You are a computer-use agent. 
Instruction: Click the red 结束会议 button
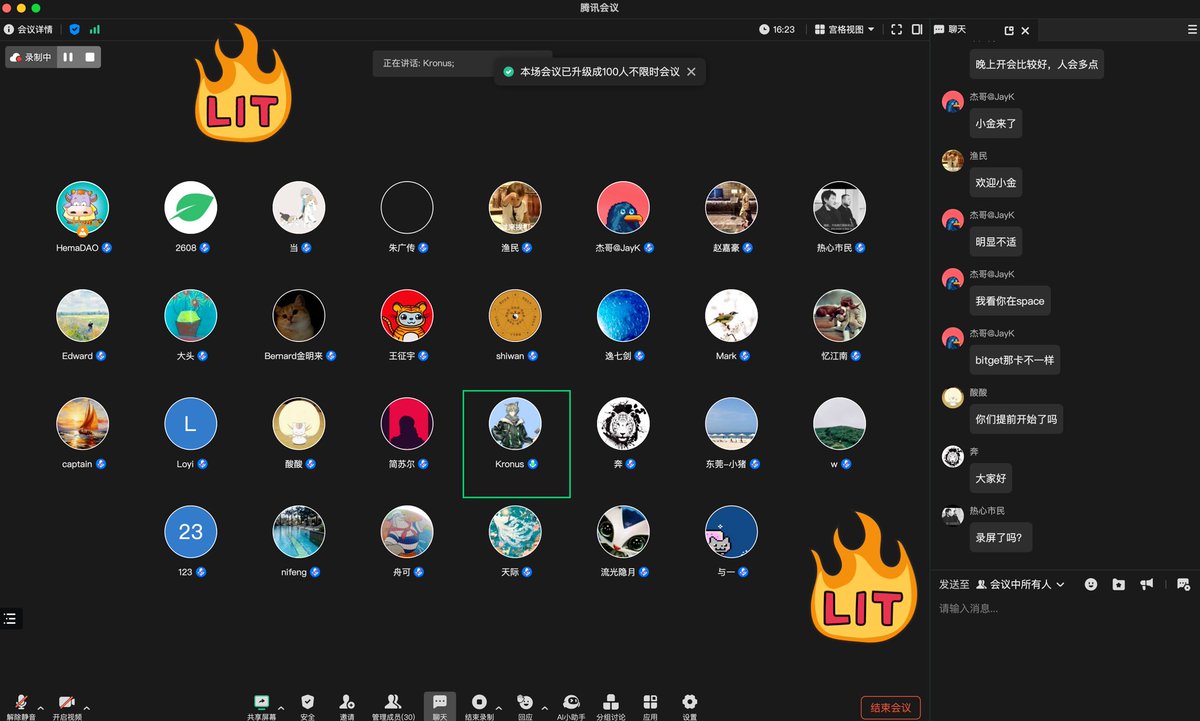pos(890,708)
